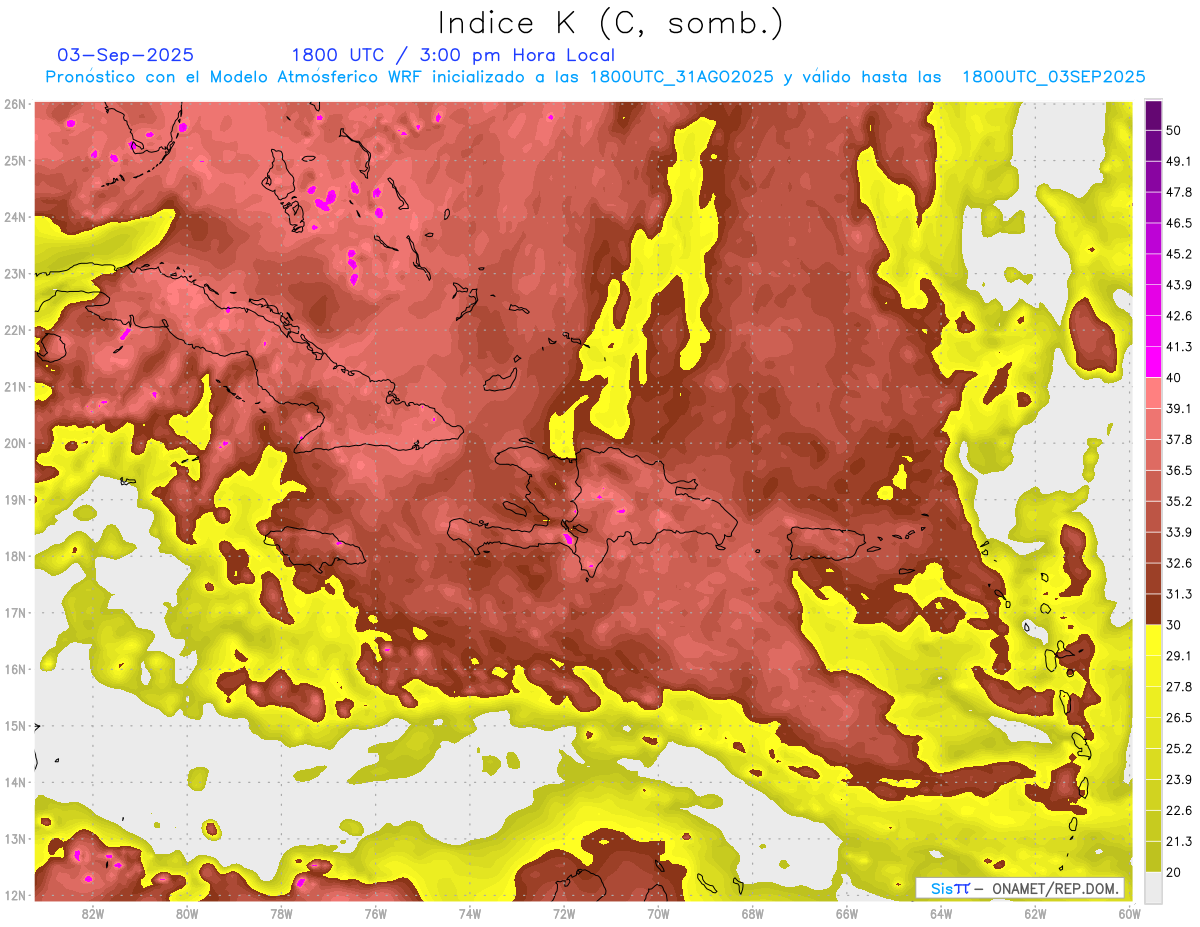The image size is (1200, 927).
Task: Click the "62W" longitude axis label
Action: click(1034, 913)
